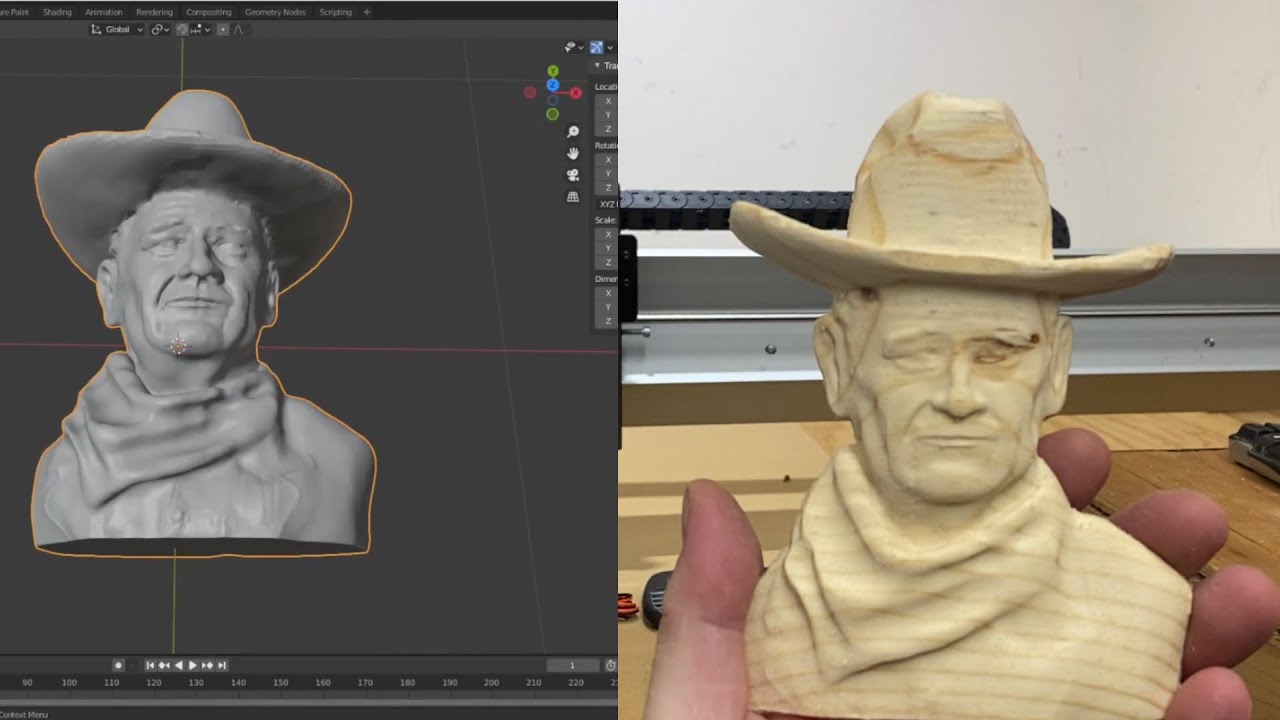Click the current frame number field
This screenshot has width=1280, height=720.
(572, 665)
